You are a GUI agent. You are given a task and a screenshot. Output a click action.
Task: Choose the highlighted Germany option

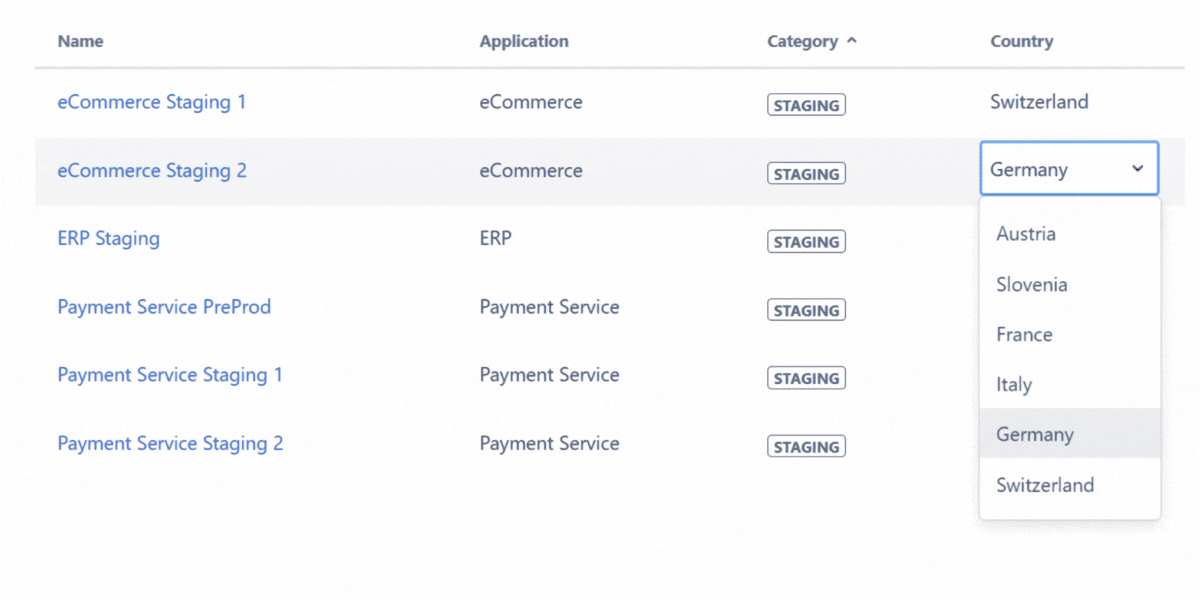(1035, 434)
